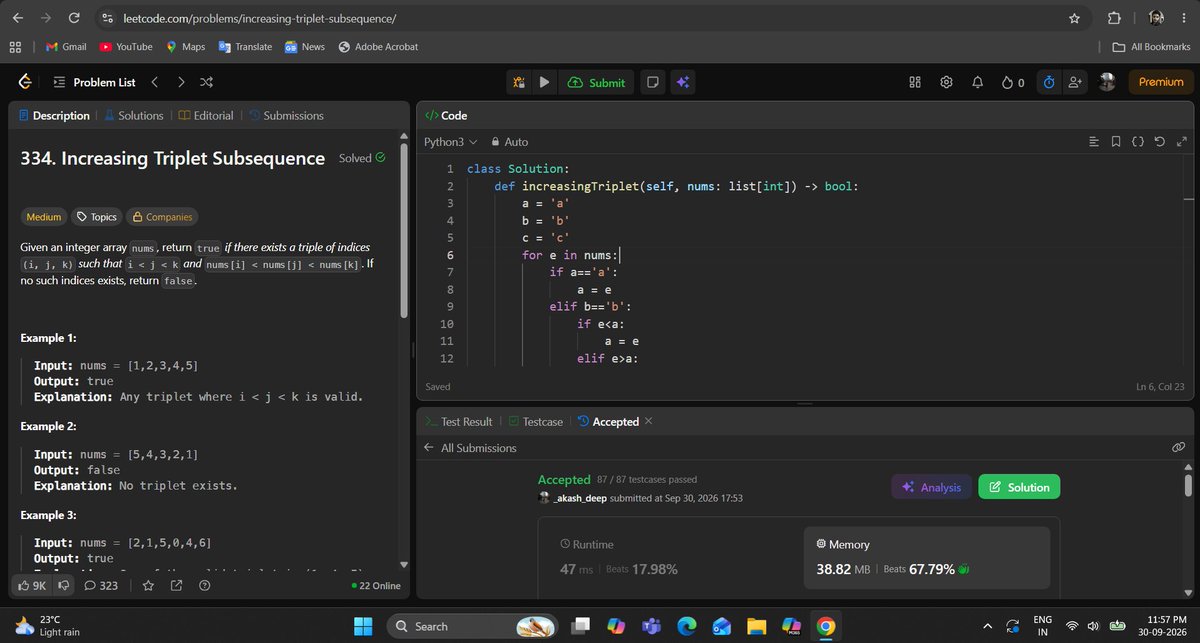
Task: Open the Topics tag
Action: click(96, 217)
